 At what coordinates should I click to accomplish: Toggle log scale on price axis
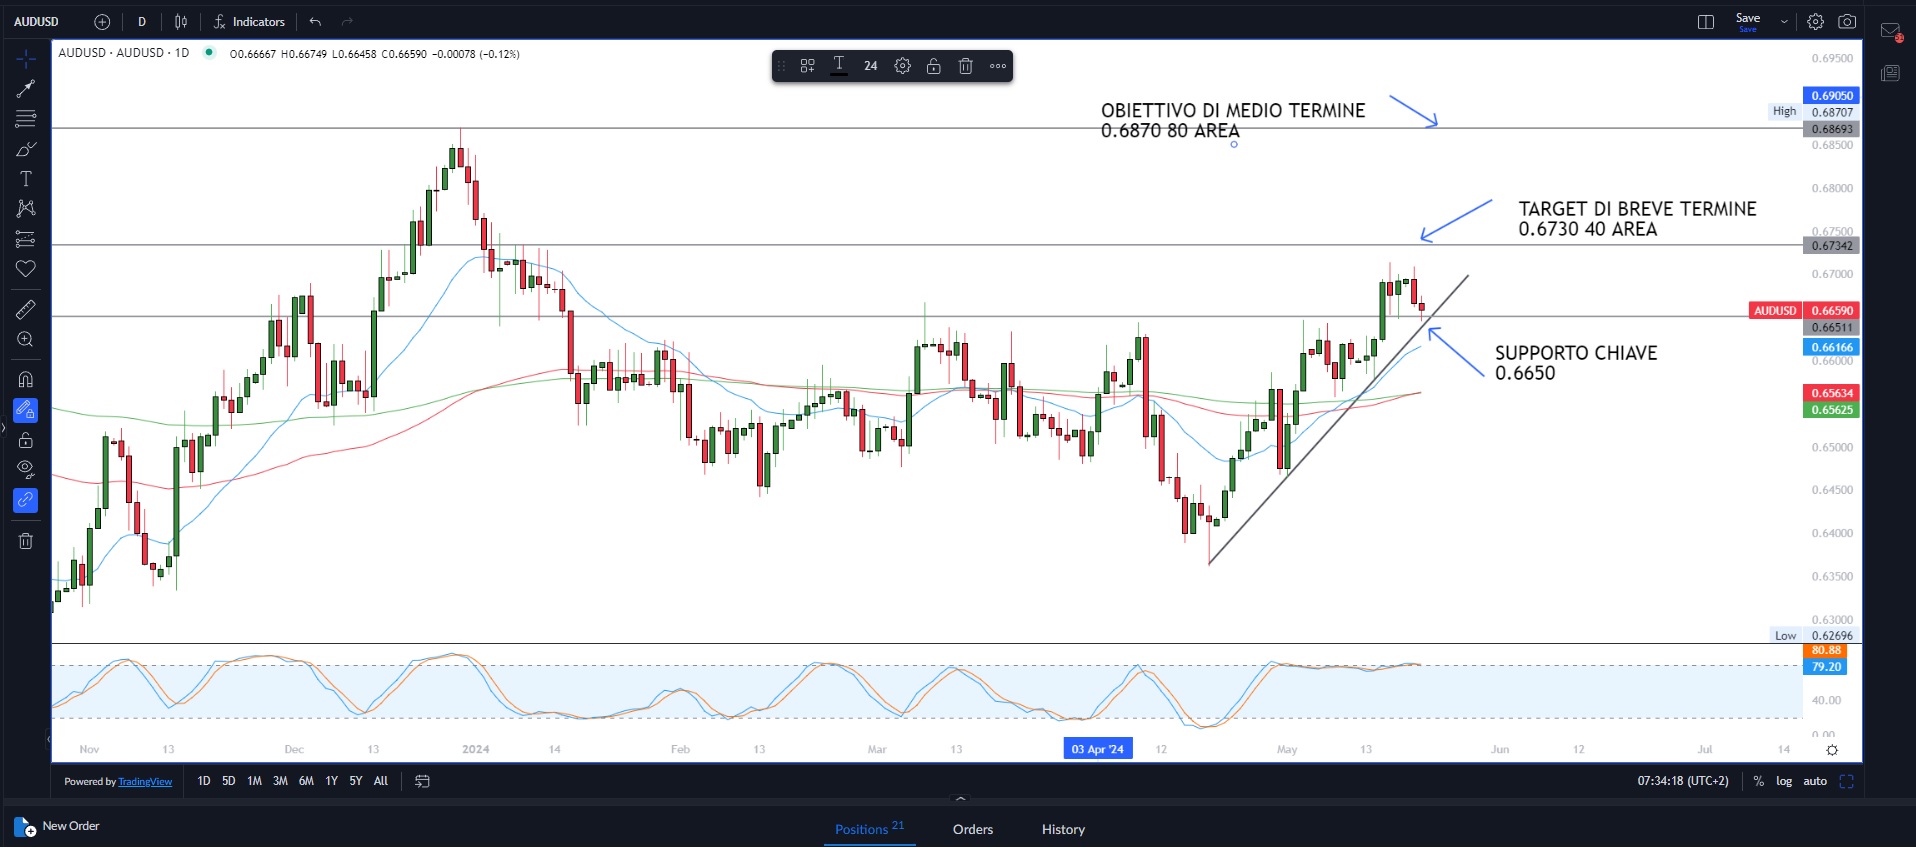point(1784,781)
